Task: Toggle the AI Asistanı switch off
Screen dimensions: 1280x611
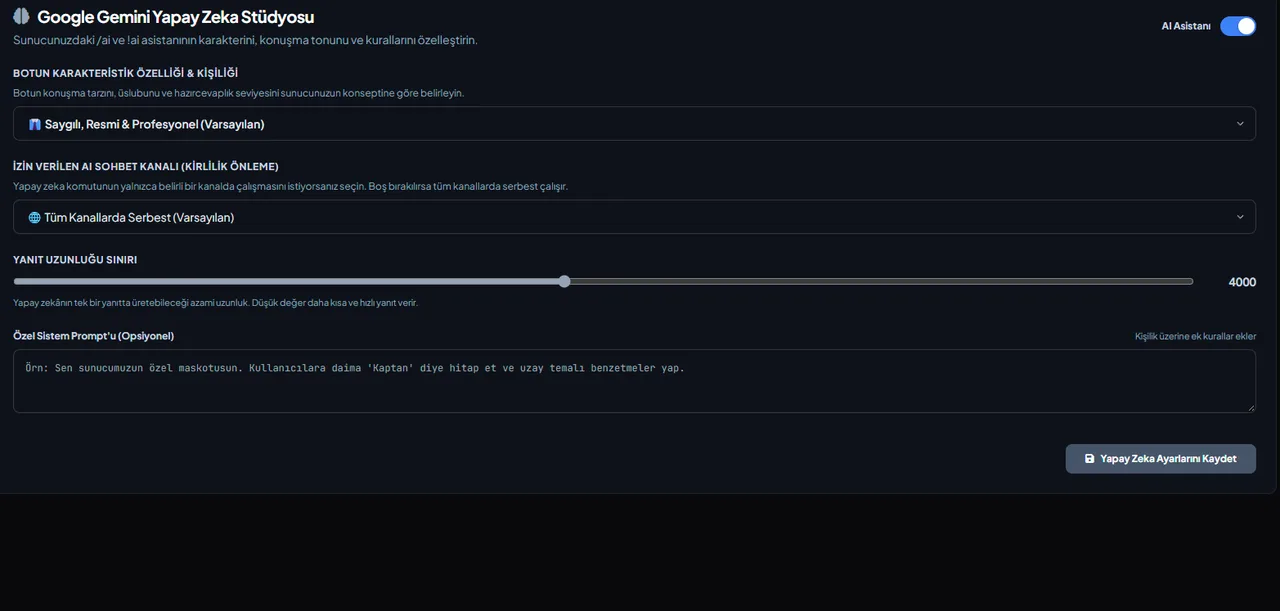Action: [x=1238, y=26]
